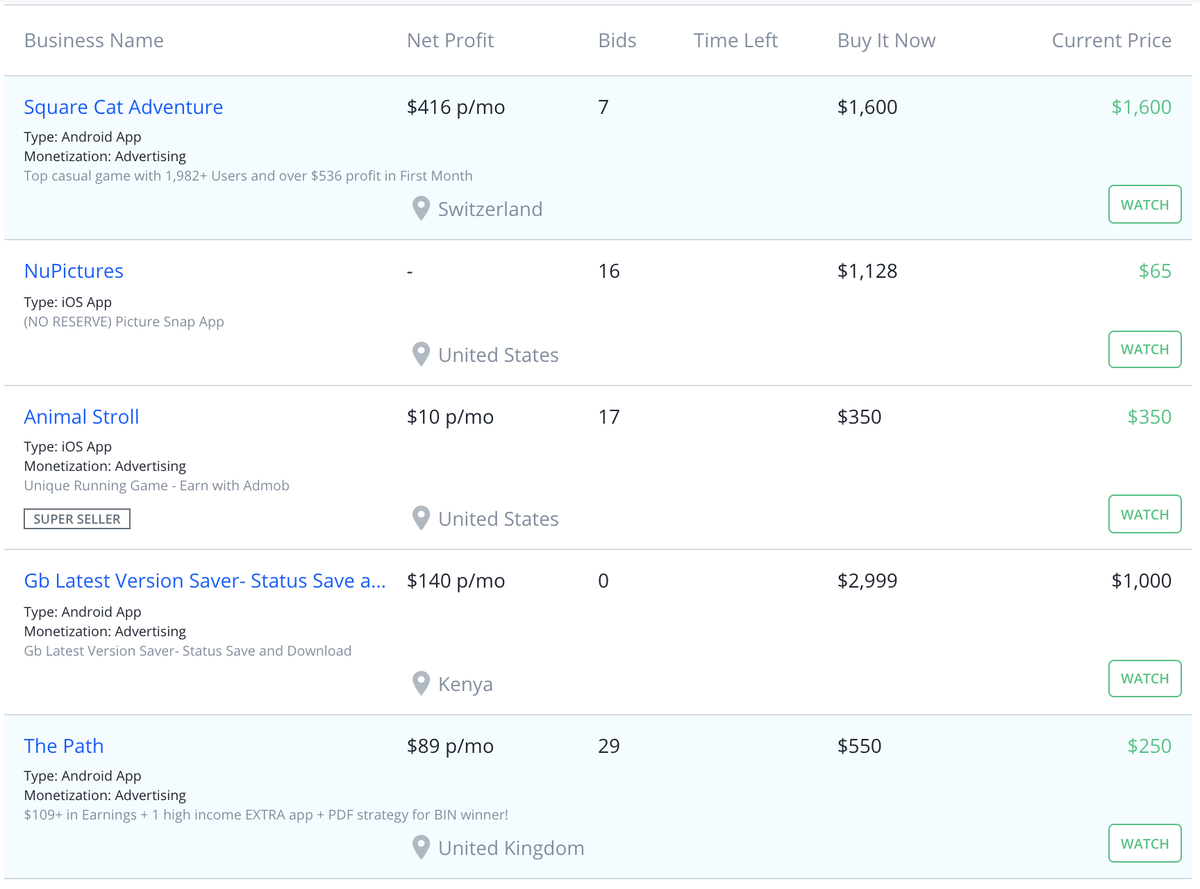Click the location pin next to Kenya
The width and height of the screenshot is (1200, 889).
[x=421, y=684]
